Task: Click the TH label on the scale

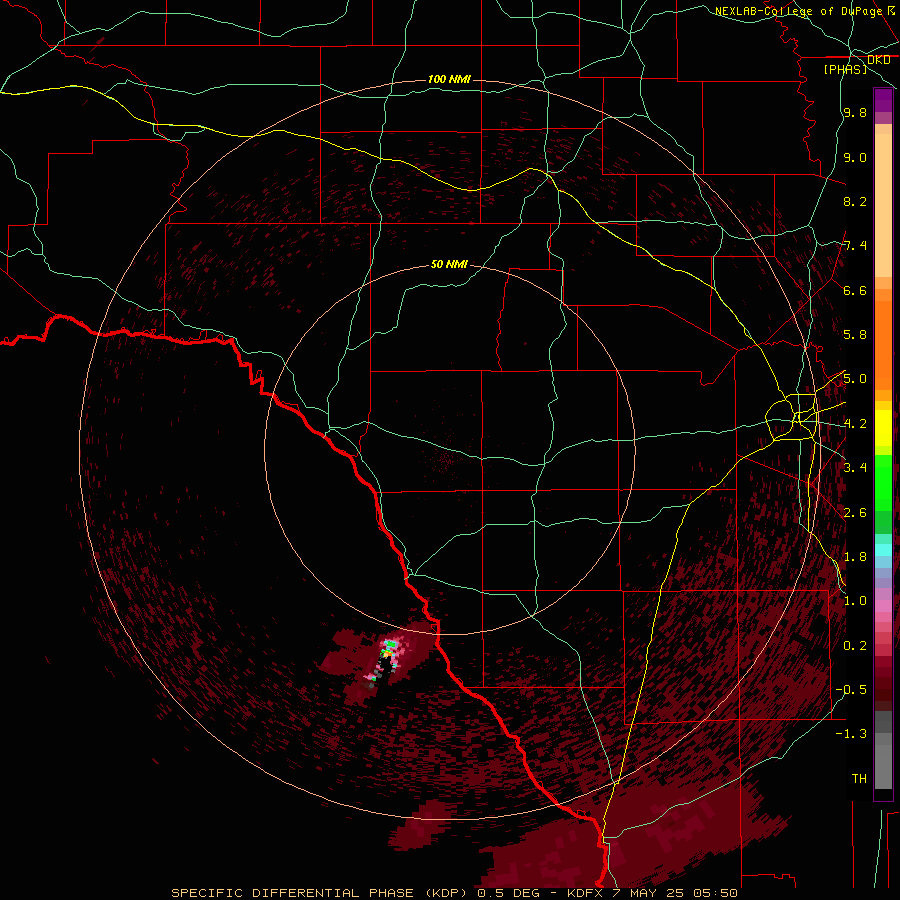Action: point(859,779)
